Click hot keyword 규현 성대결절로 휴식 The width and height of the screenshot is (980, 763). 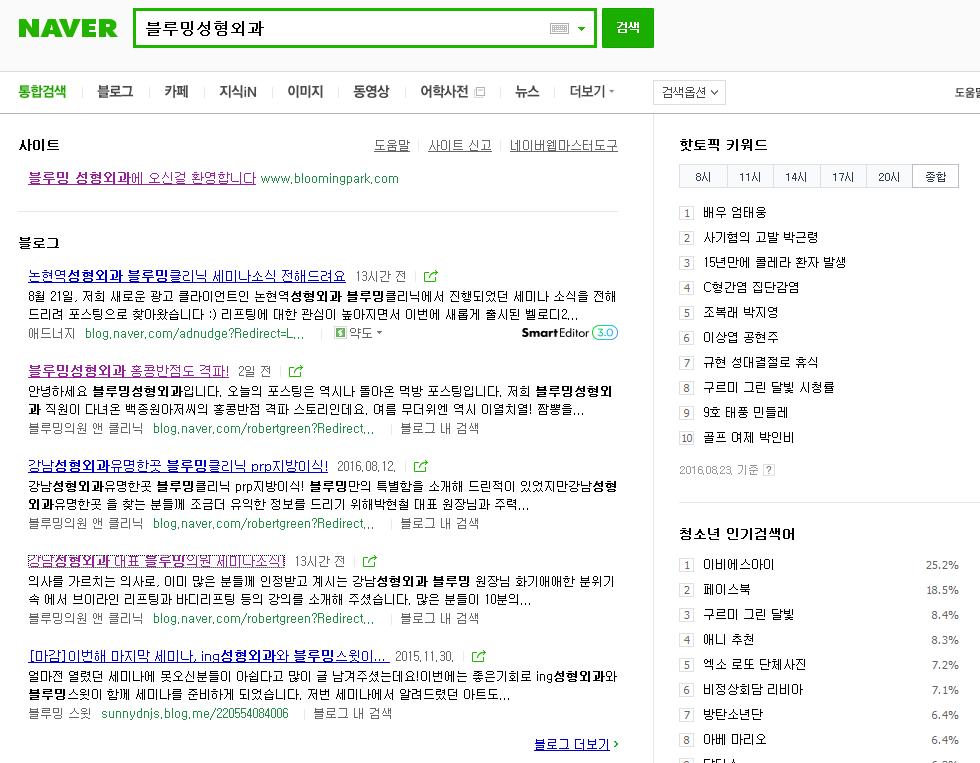pos(761,362)
